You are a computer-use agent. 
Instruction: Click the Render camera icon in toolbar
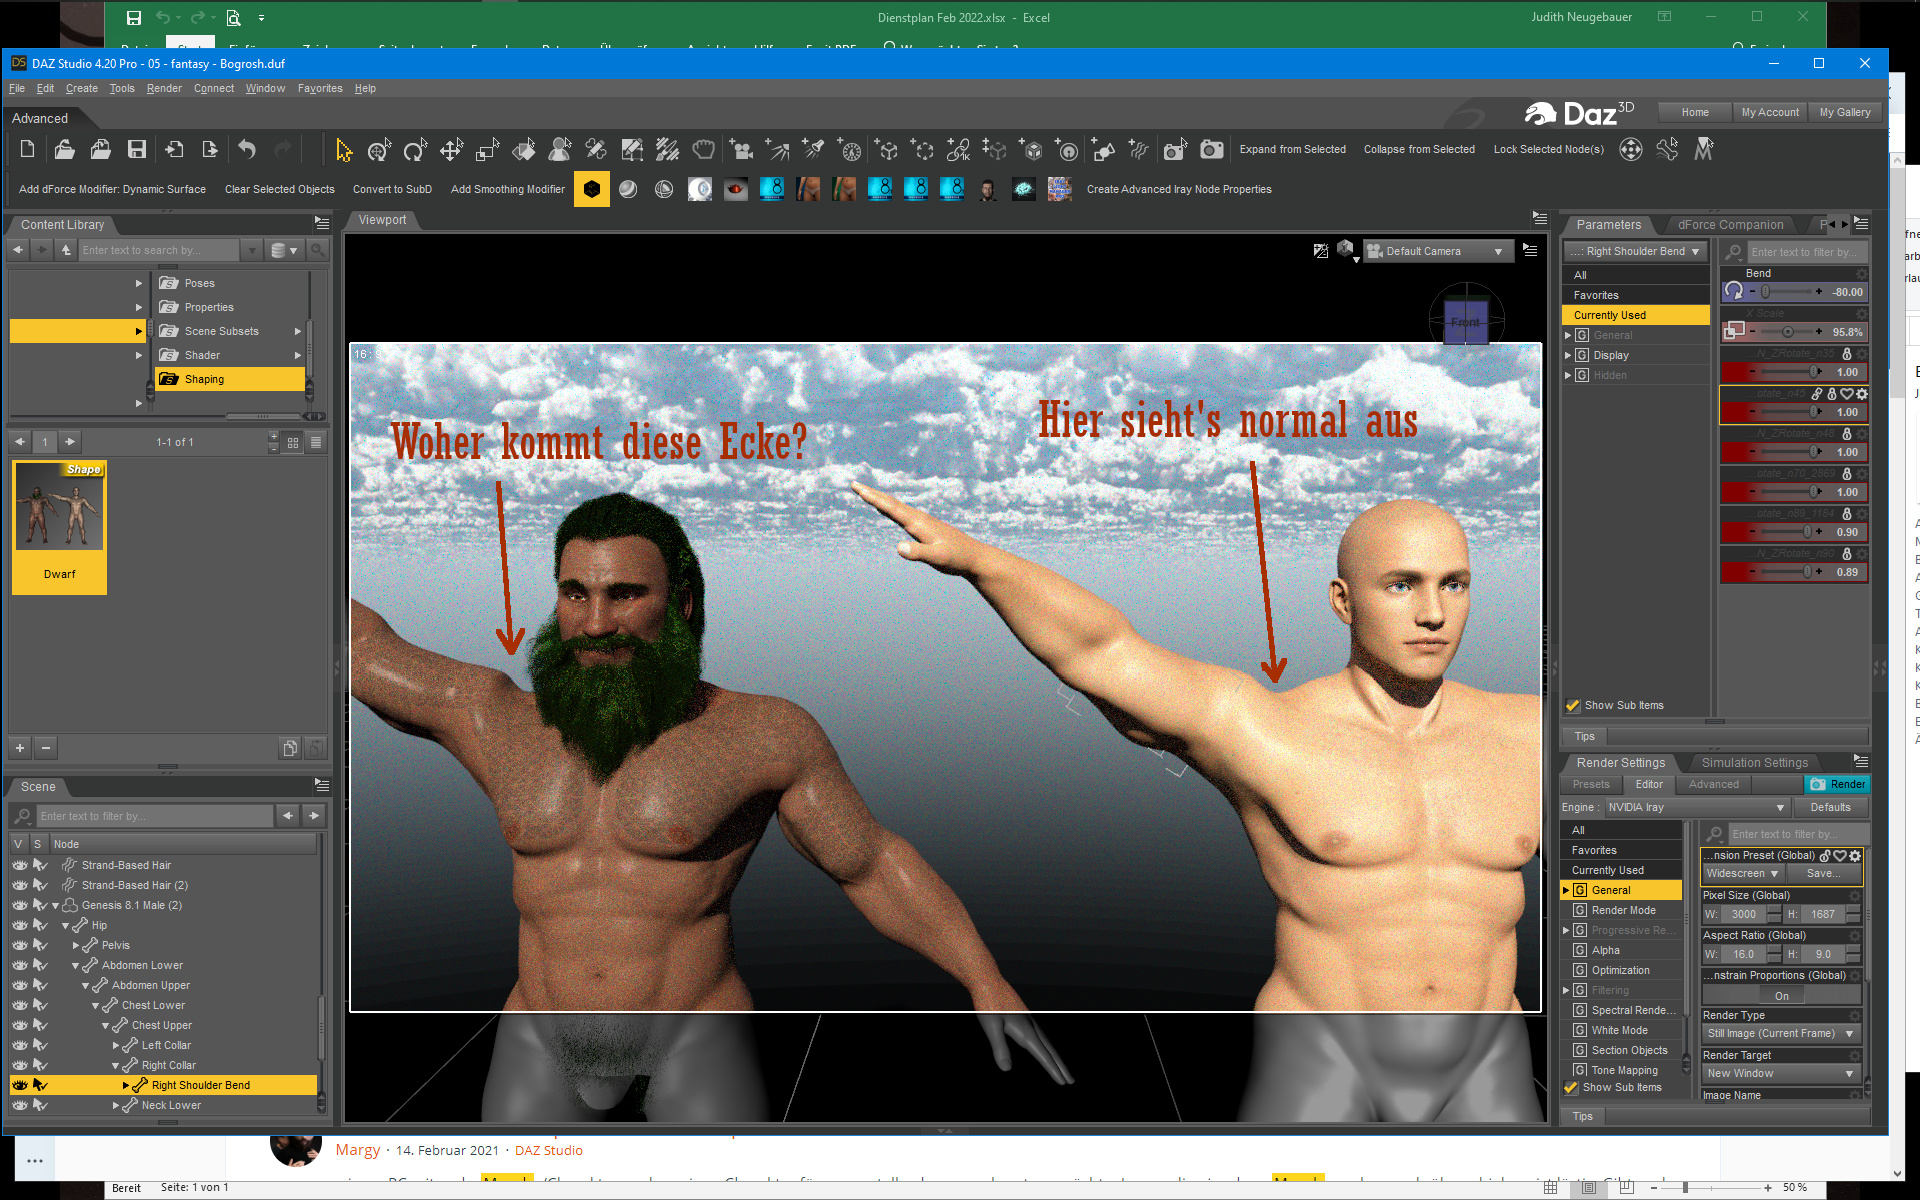(1211, 150)
